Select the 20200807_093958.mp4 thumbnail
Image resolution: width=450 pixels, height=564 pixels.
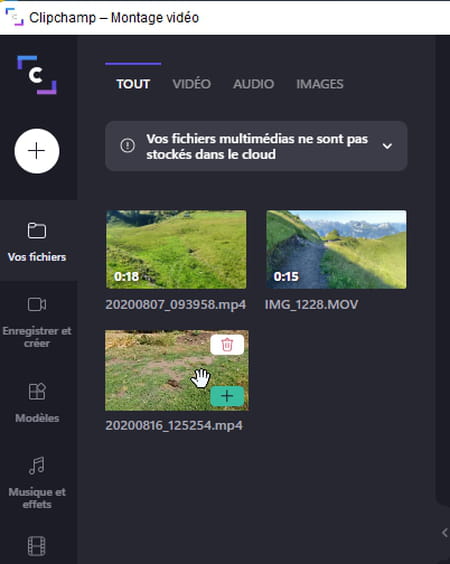(x=176, y=249)
